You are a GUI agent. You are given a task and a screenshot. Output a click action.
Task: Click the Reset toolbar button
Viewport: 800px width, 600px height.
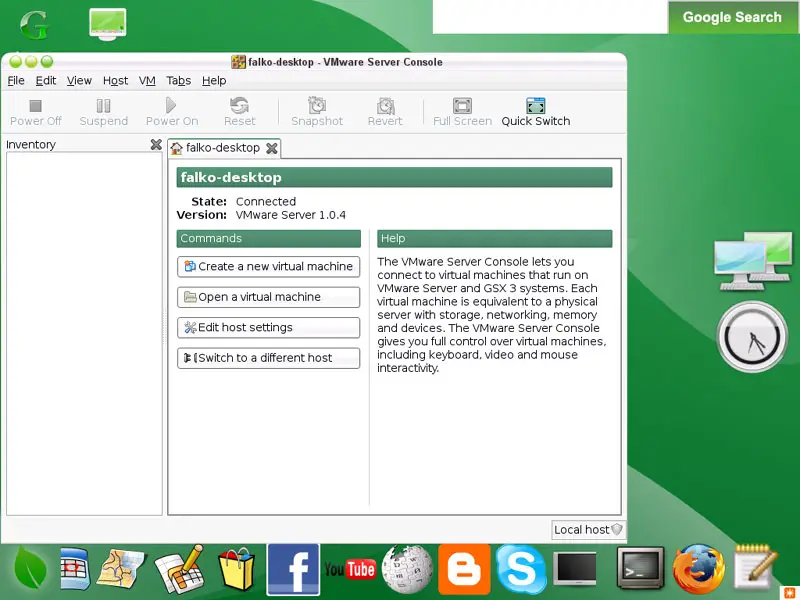[239, 112]
